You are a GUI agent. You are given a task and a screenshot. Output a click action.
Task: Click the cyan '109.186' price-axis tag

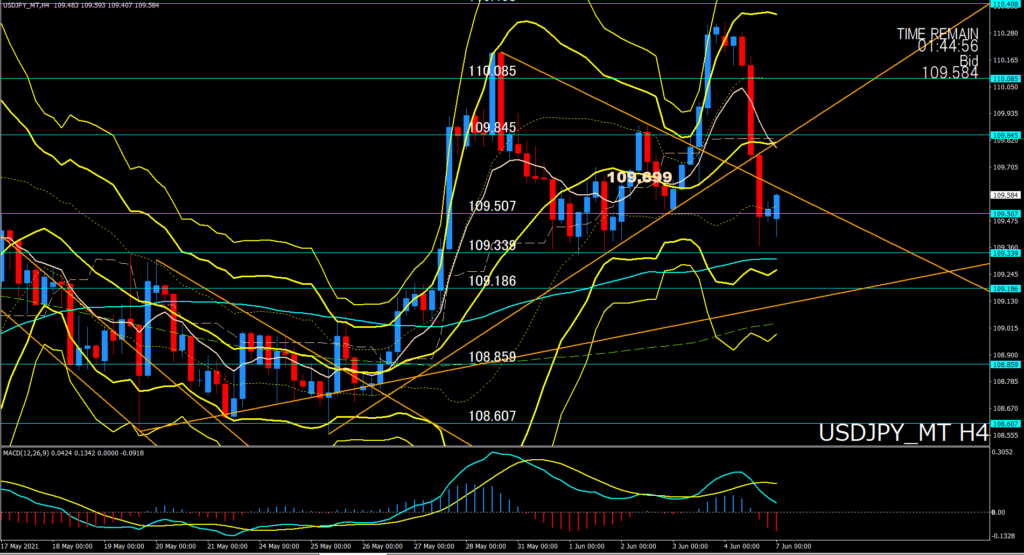tap(1006, 289)
